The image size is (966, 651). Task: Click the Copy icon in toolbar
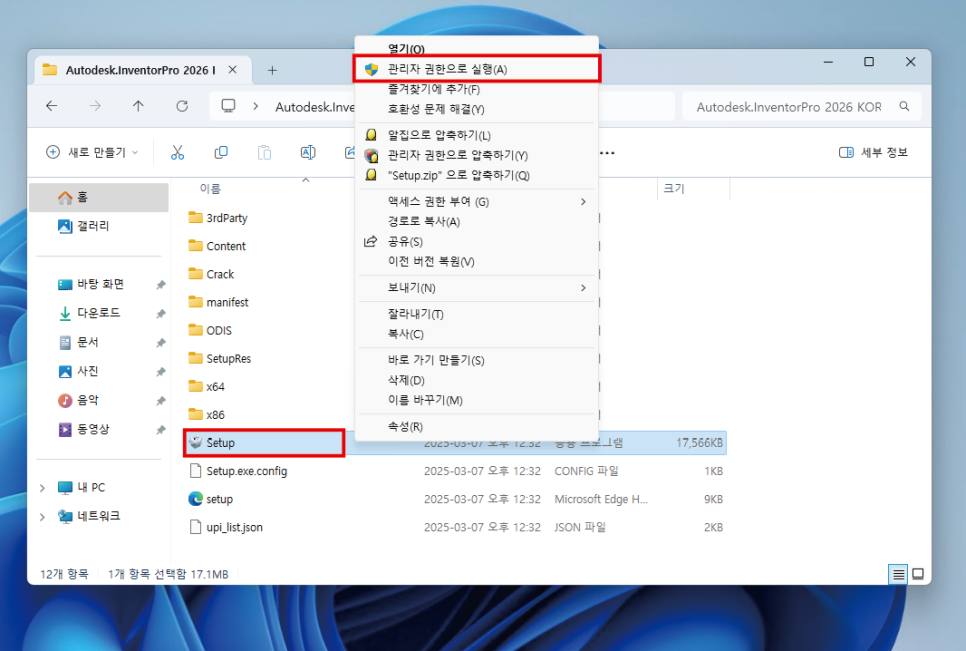221,152
